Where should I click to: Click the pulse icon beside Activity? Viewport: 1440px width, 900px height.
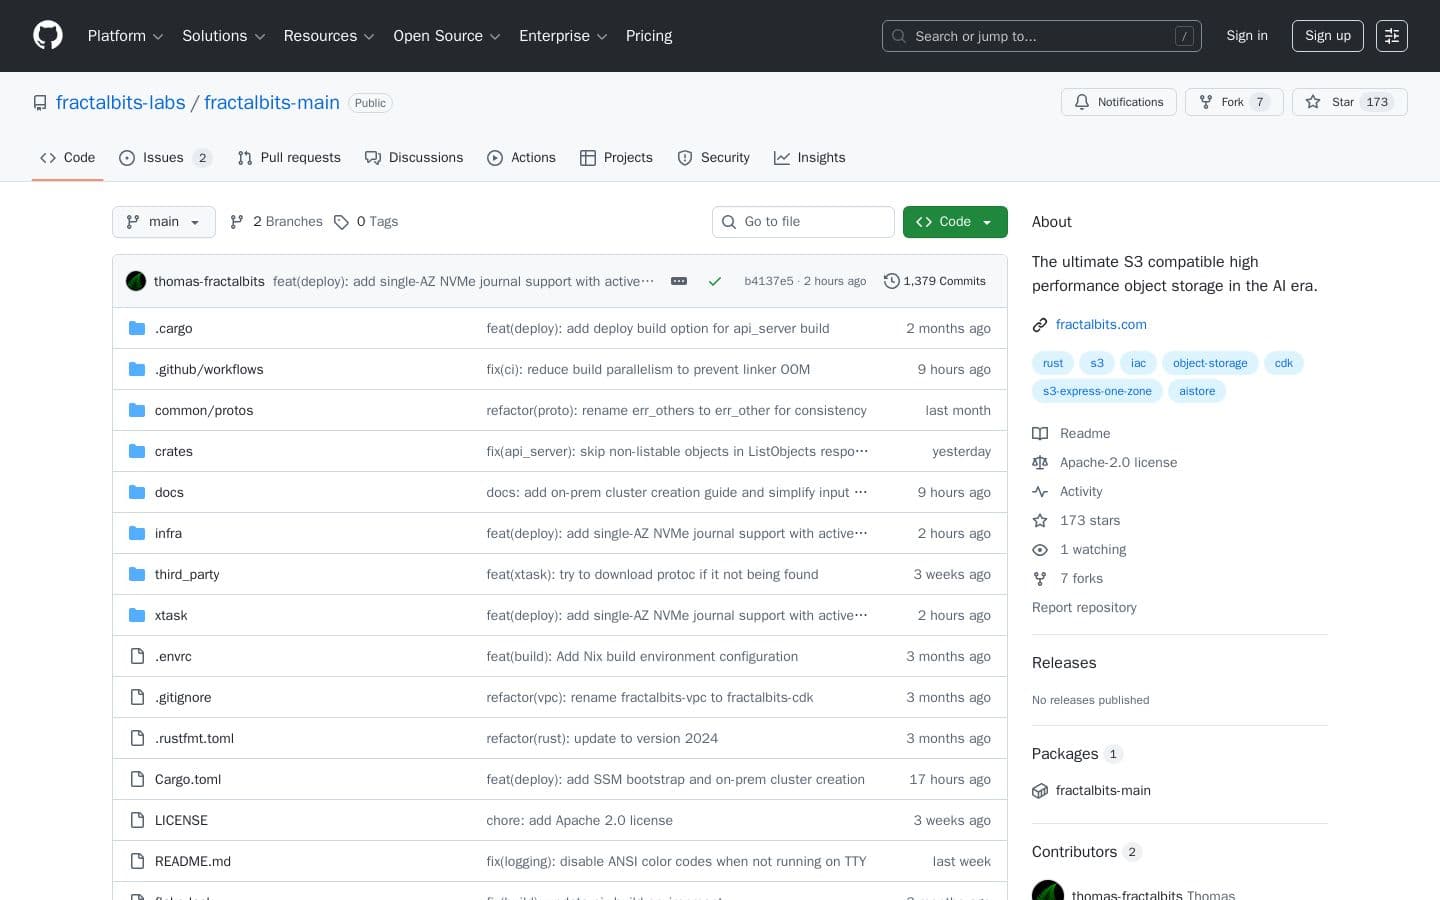pos(1040,492)
